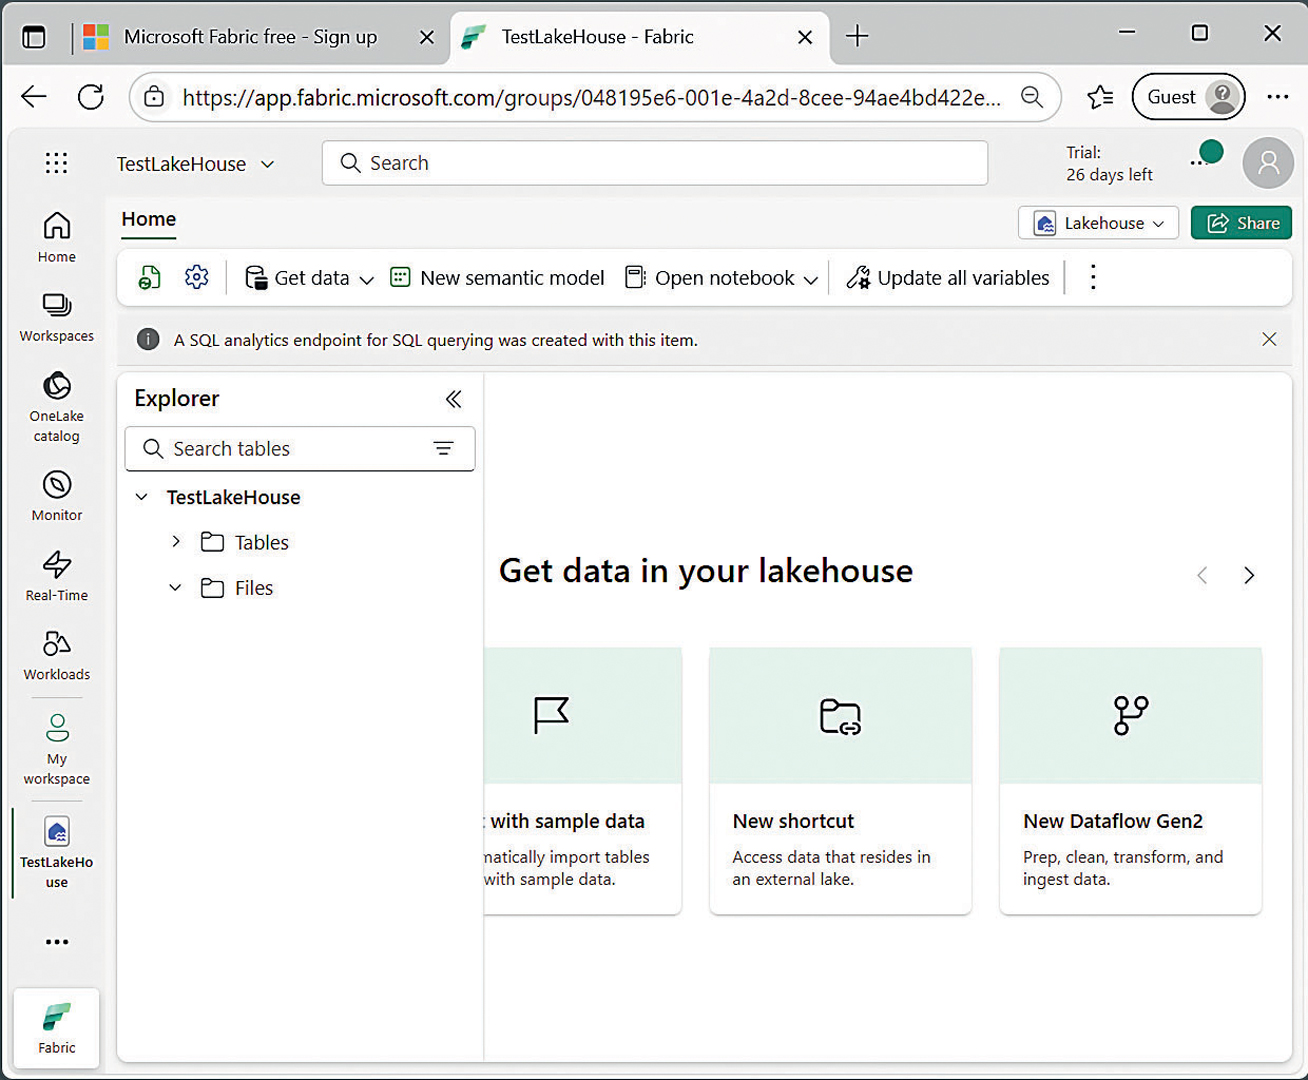Select TestLakeHouse item in left sidebar
Viewport: 1308px width, 1080px height.
[x=57, y=853]
